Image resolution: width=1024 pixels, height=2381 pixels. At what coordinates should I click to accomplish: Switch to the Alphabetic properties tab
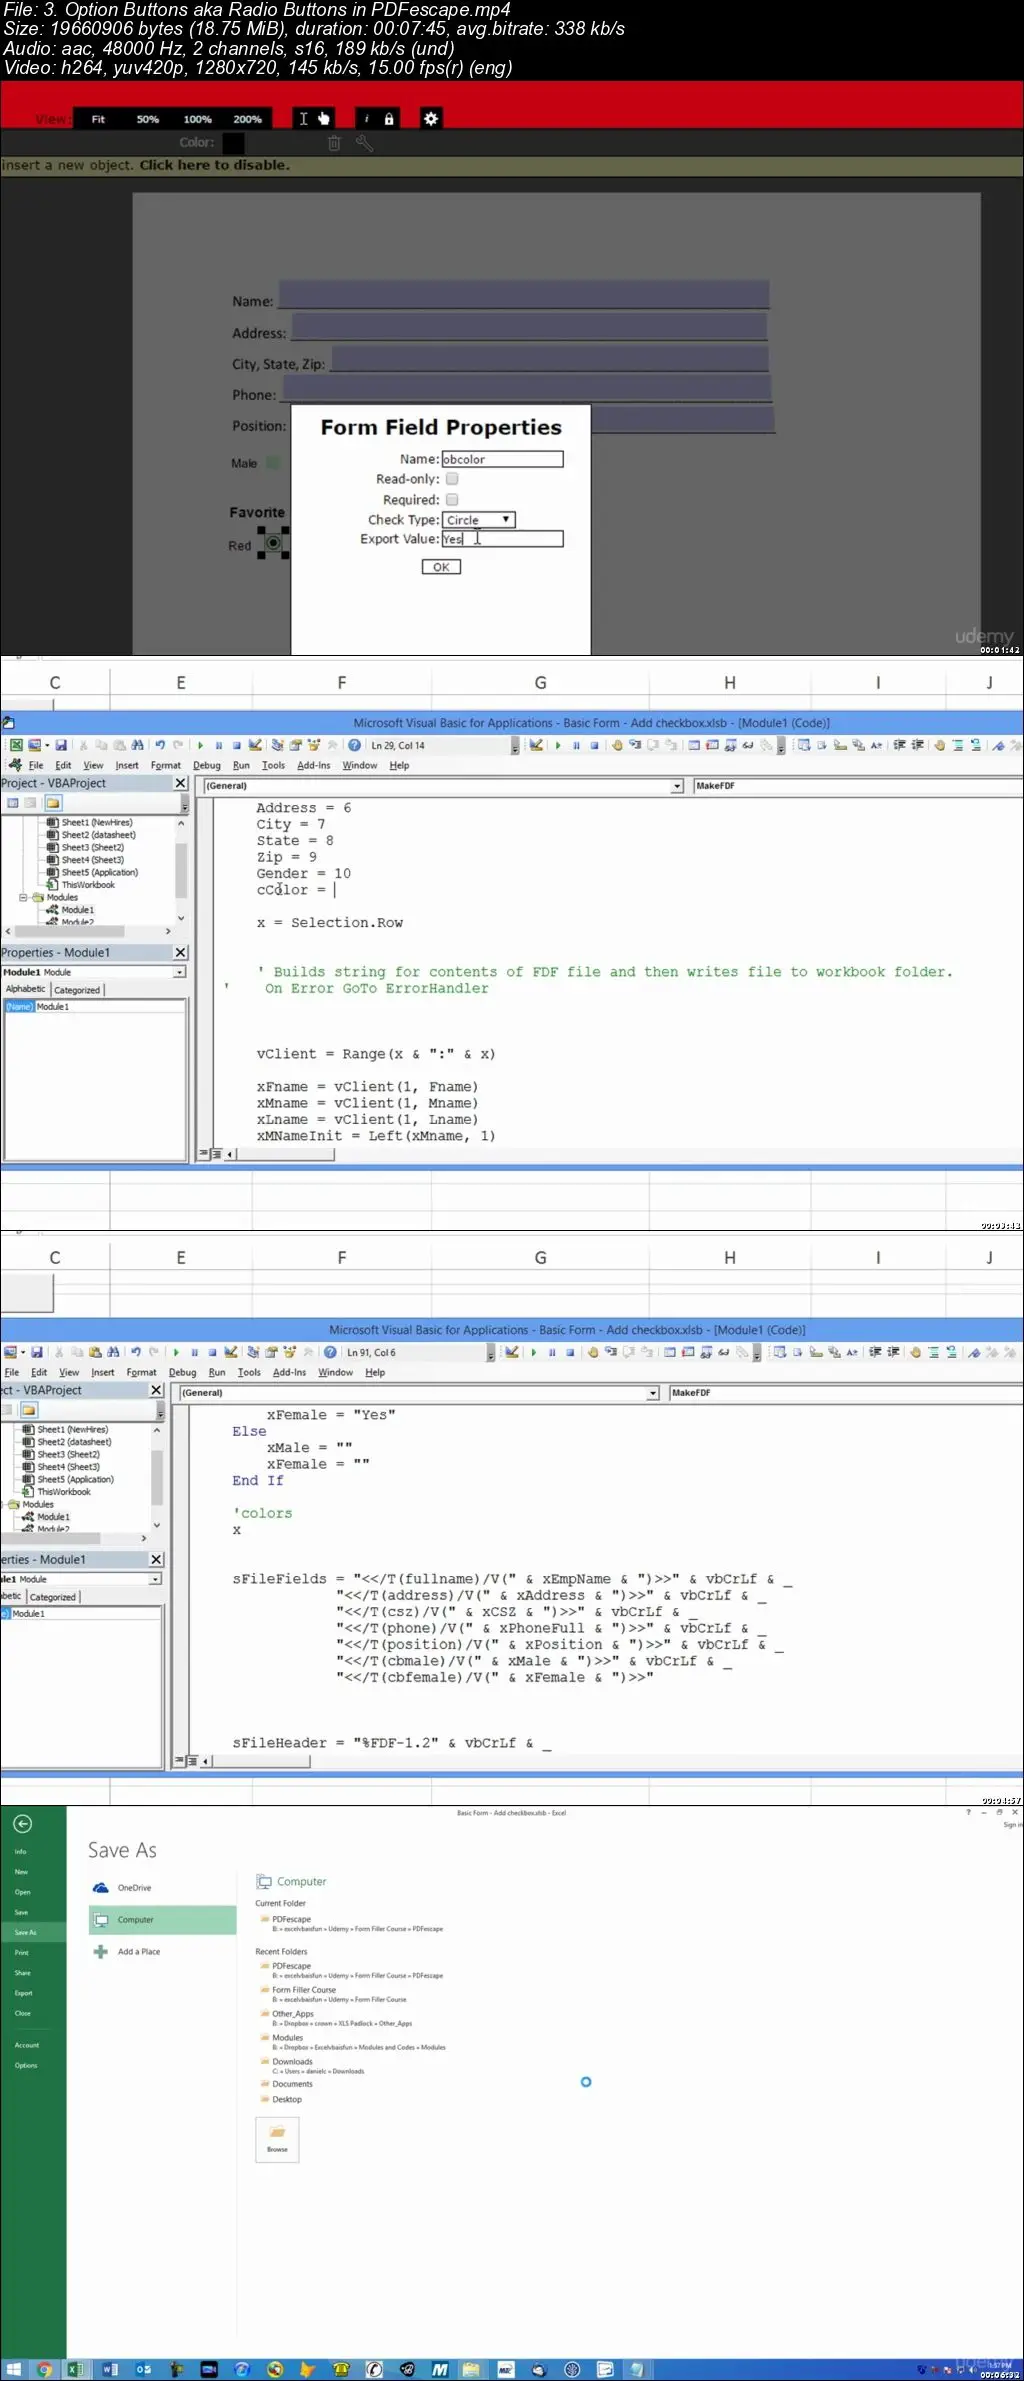(26, 989)
